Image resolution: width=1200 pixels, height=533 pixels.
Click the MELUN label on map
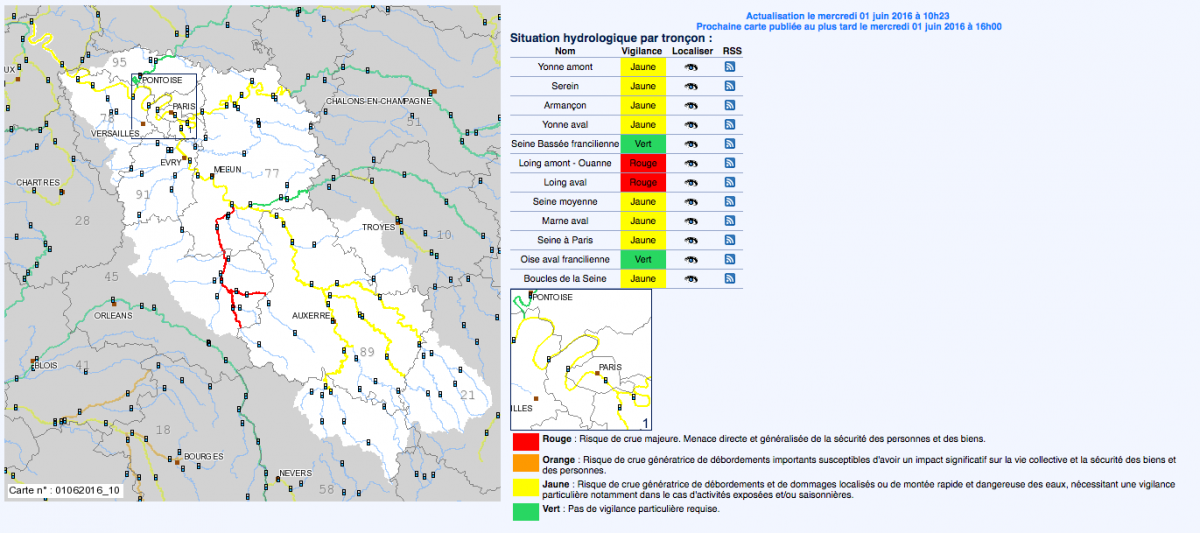(x=228, y=170)
